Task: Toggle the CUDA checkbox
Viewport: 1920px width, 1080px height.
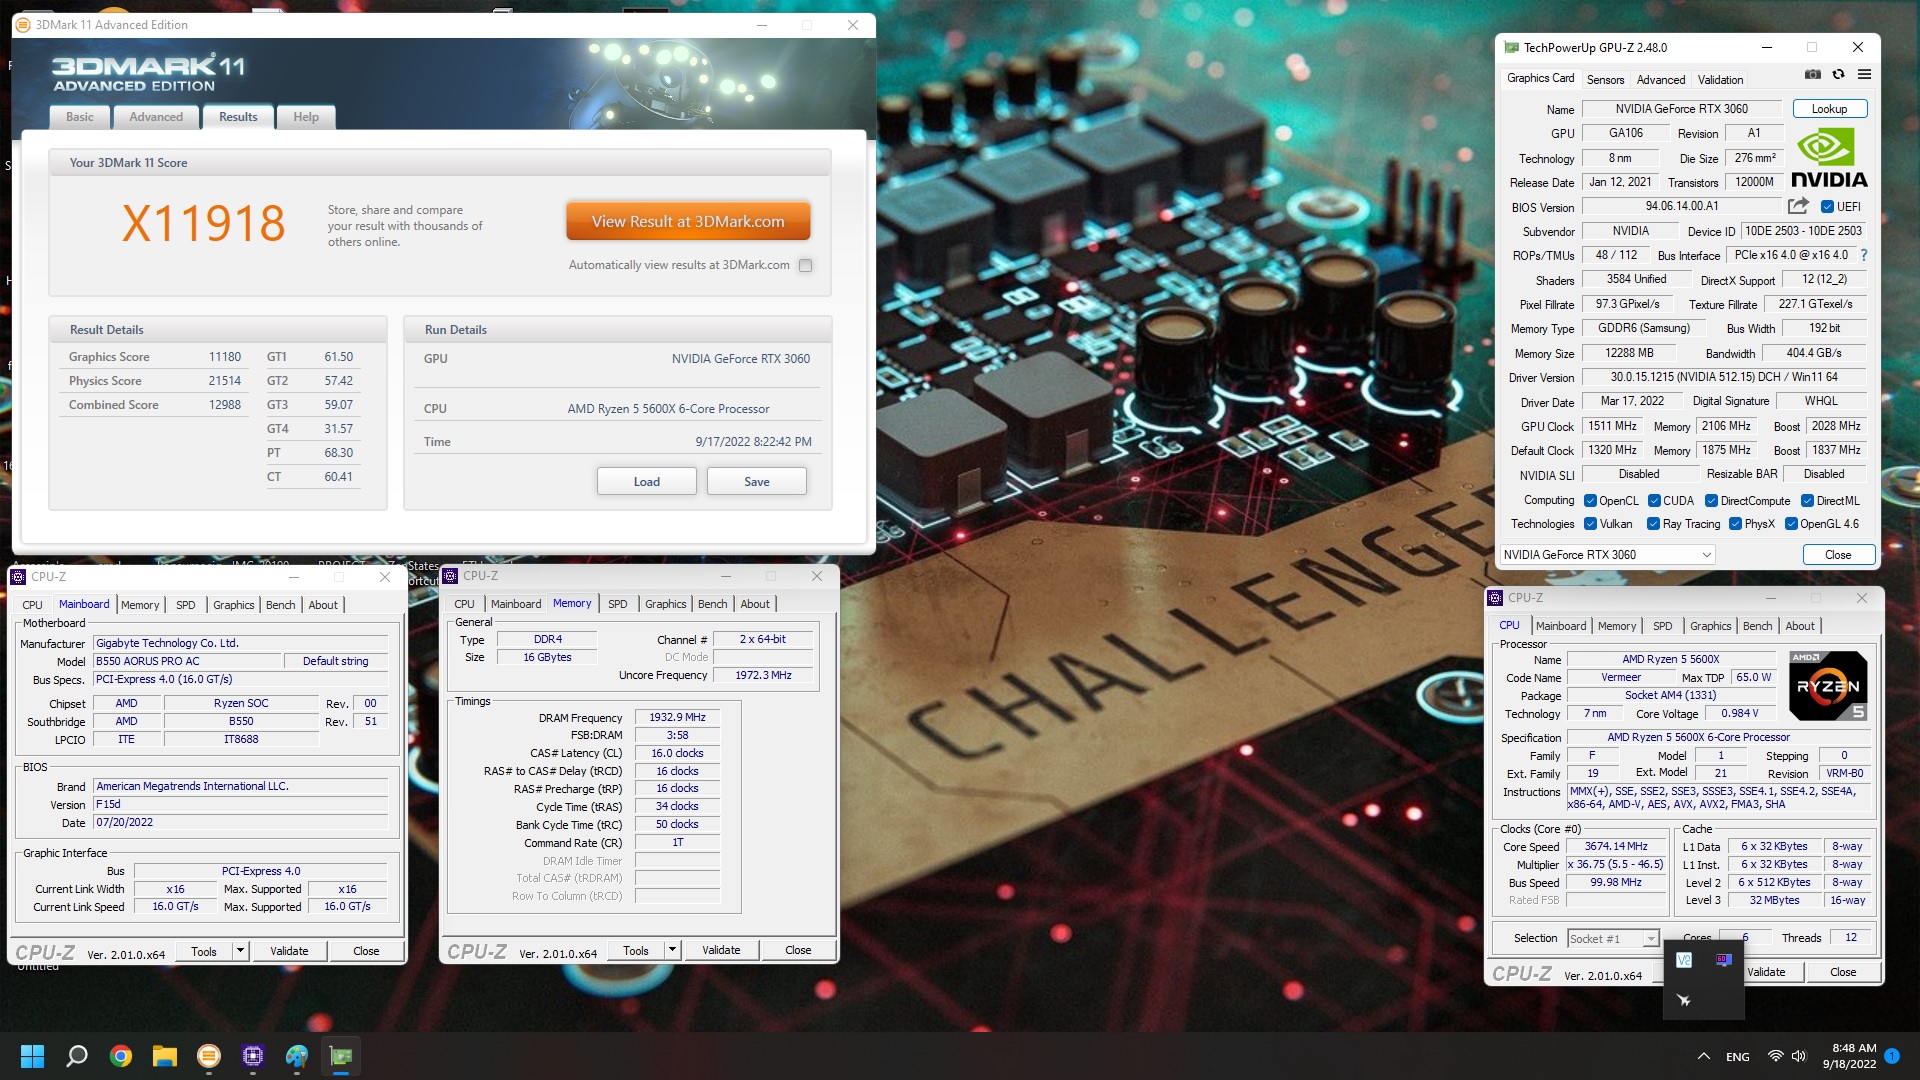Action: click(1654, 501)
